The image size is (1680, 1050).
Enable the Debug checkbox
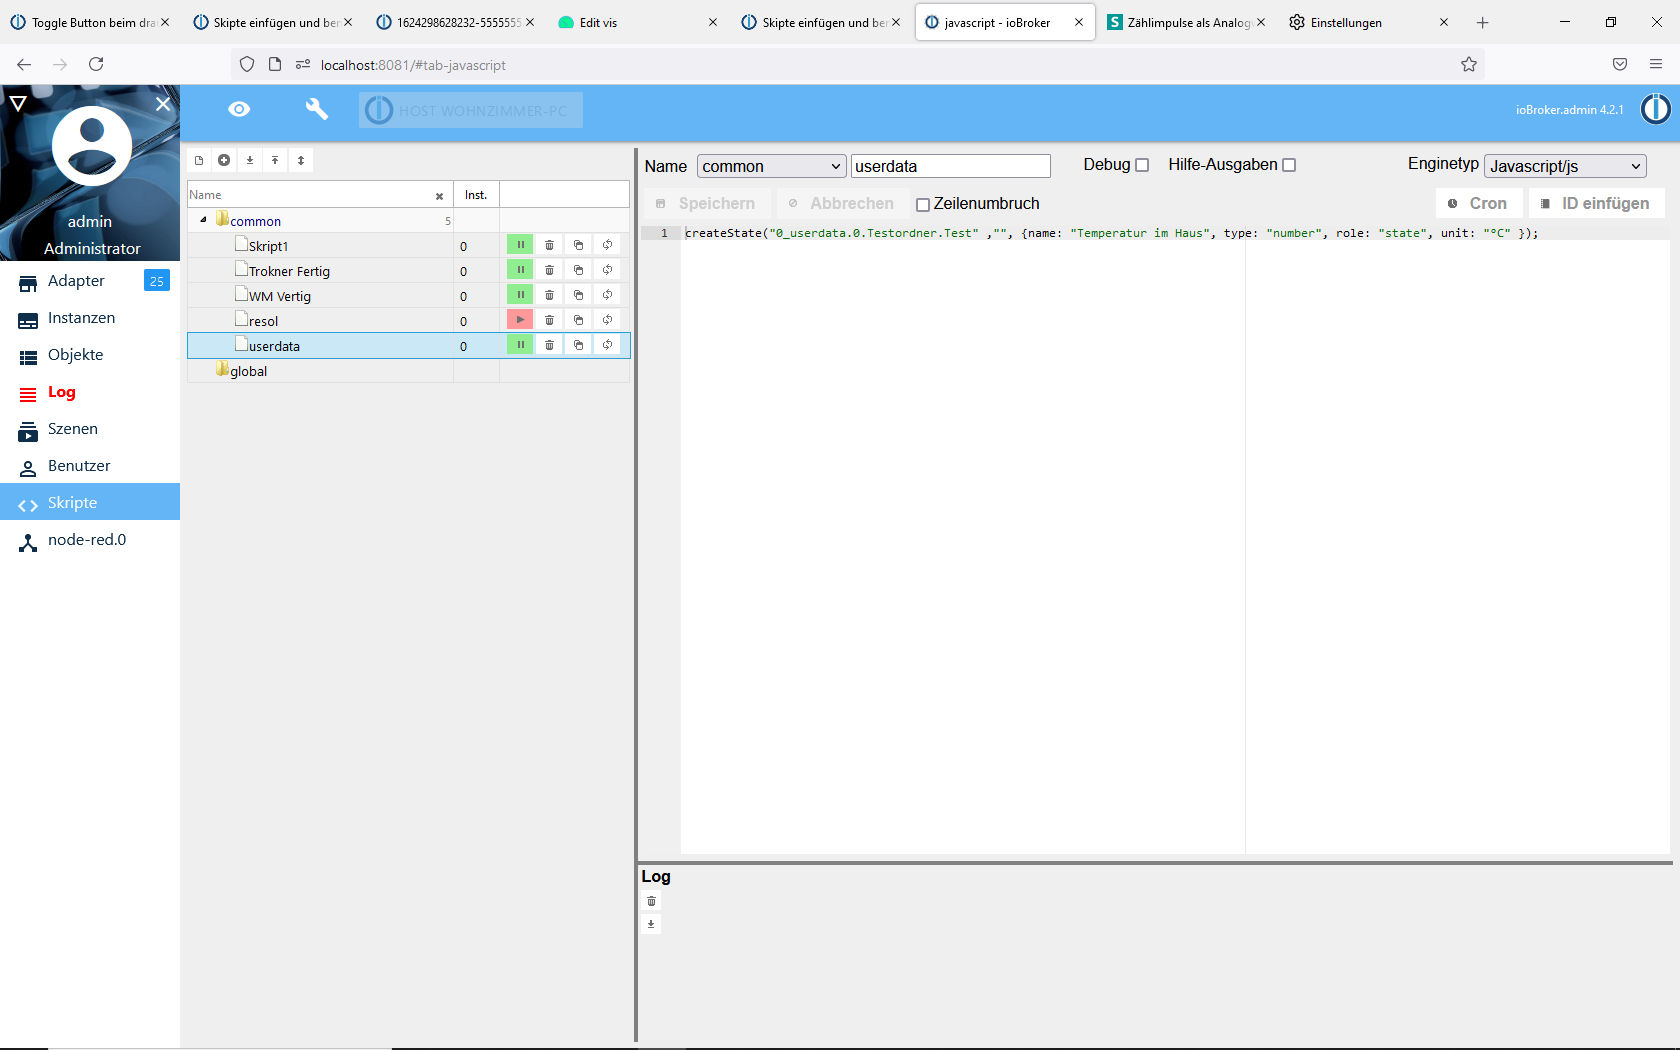(x=1142, y=165)
